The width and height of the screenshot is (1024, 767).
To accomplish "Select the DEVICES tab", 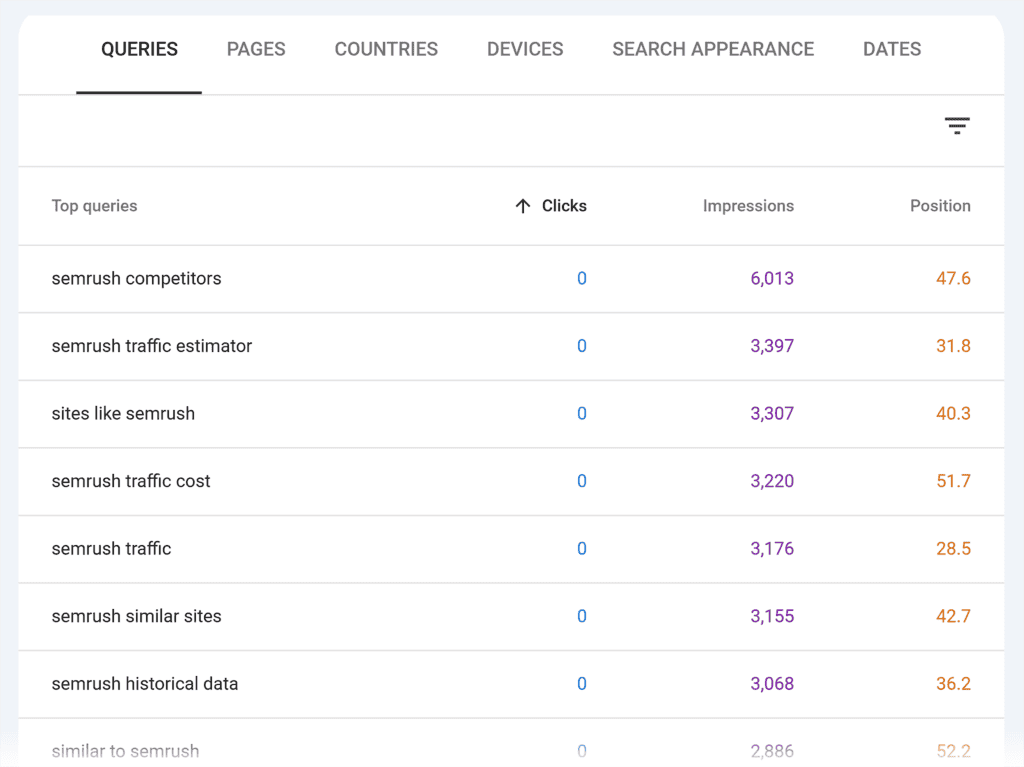I will point(524,48).
